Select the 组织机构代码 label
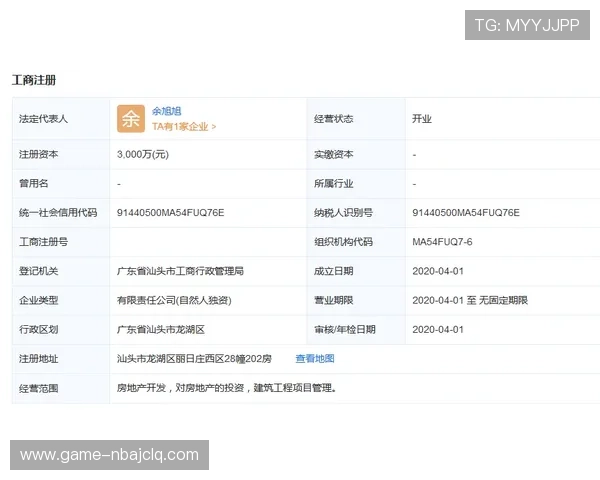 coord(343,242)
